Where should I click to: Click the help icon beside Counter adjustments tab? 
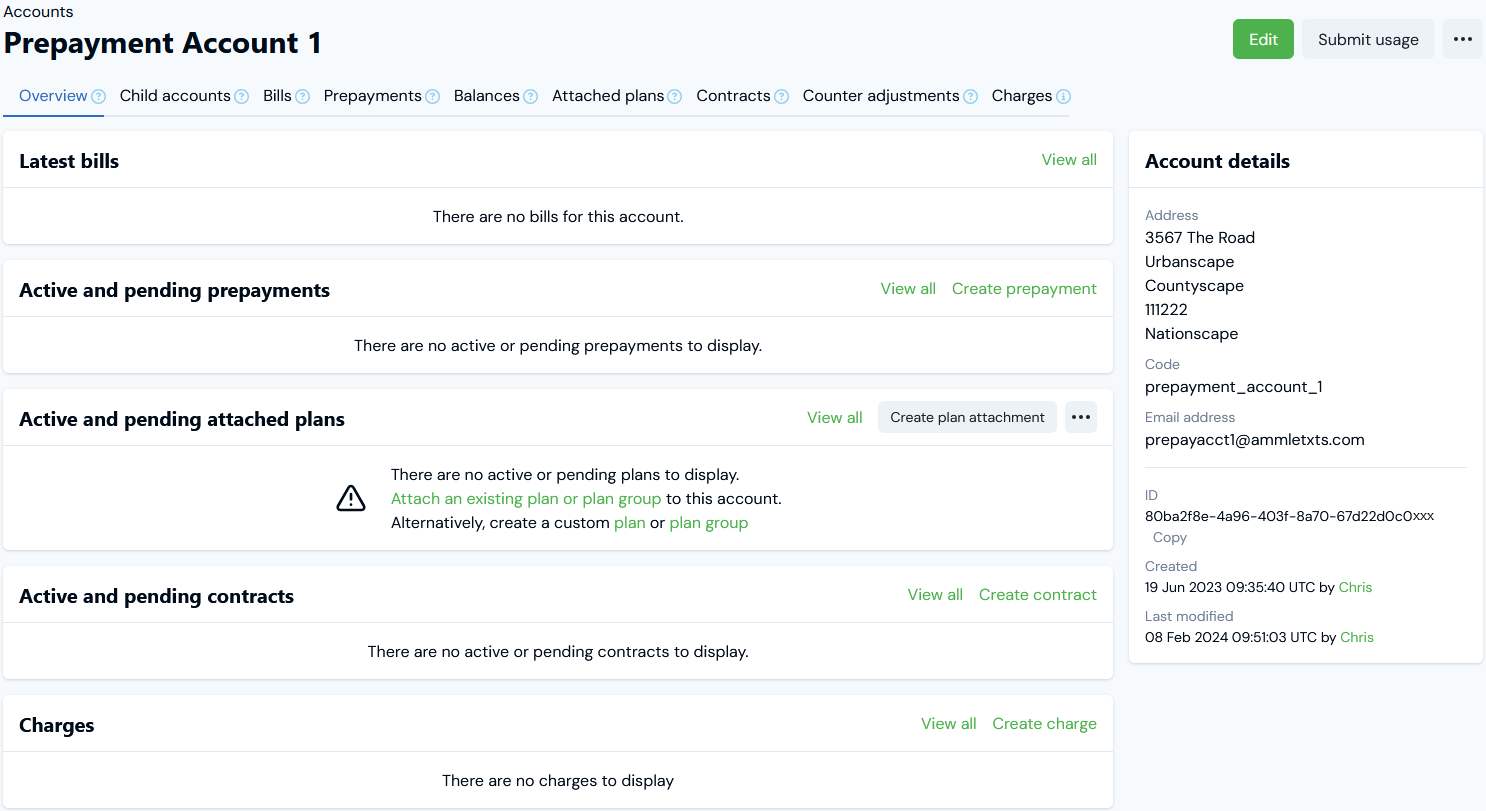coord(970,97)
